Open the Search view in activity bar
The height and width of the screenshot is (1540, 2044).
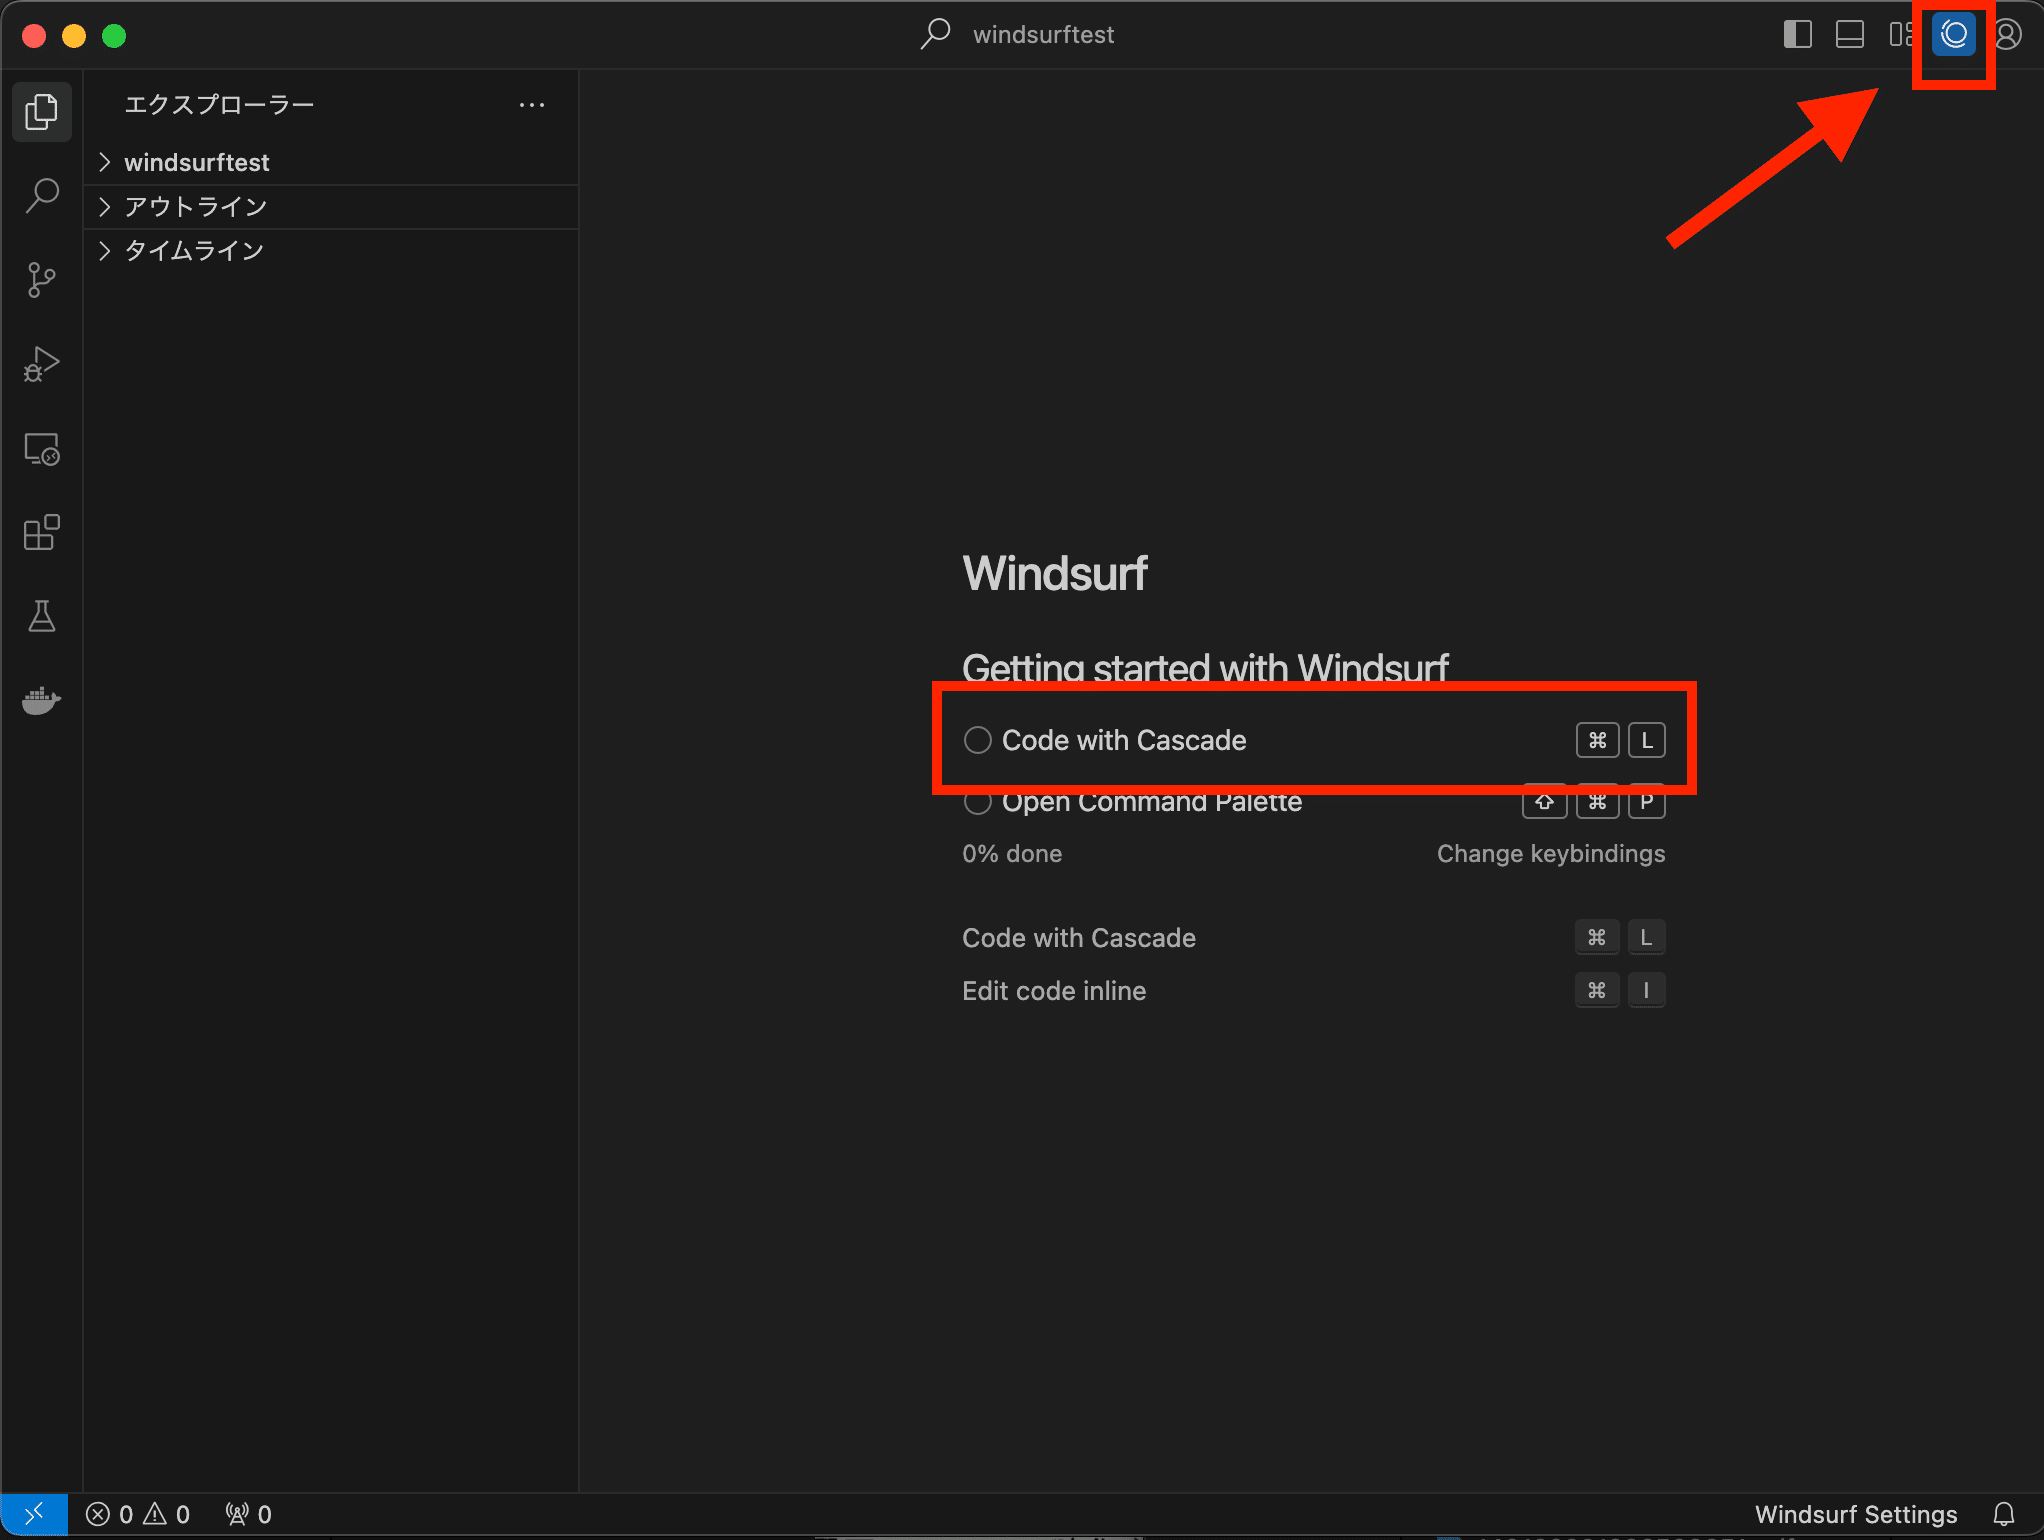42,195
